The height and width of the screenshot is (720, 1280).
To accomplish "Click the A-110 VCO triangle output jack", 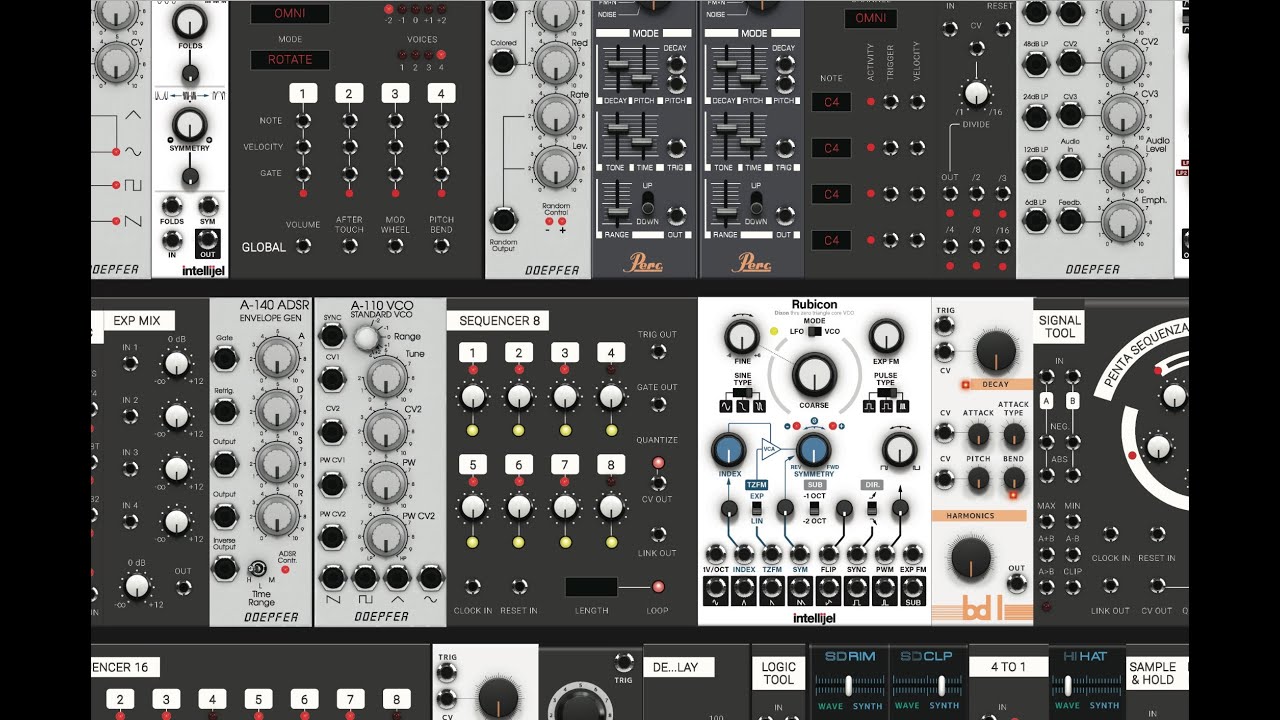I will tap(397, 577).
